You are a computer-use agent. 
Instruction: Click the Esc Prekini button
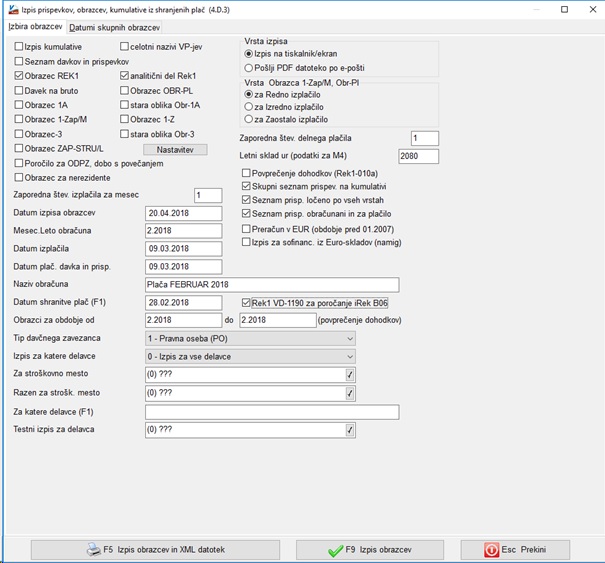515,550
